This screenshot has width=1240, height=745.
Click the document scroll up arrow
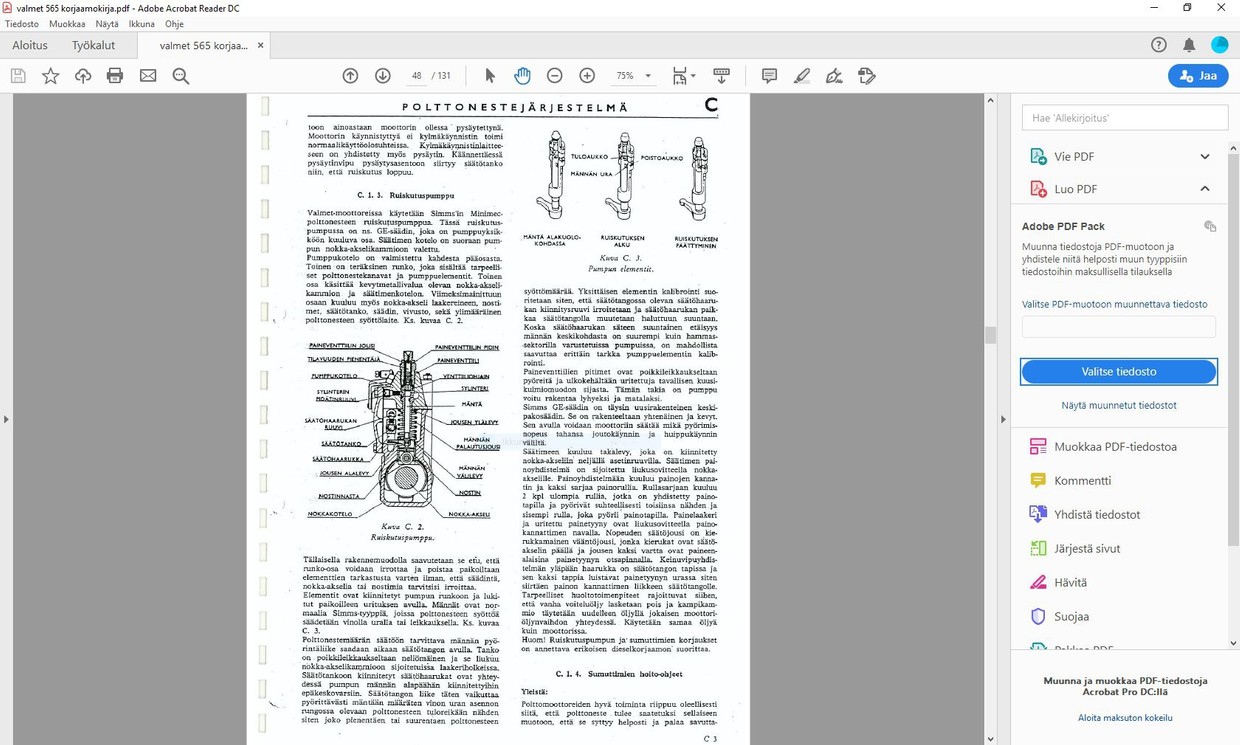click(x=990, y=100)
